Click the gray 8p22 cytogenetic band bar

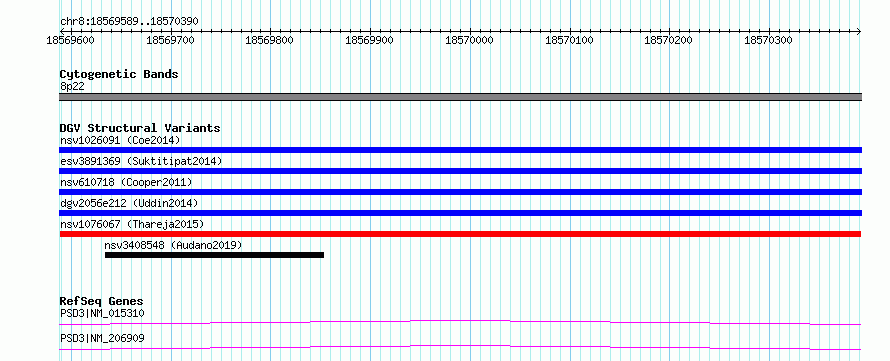(460, 97)
